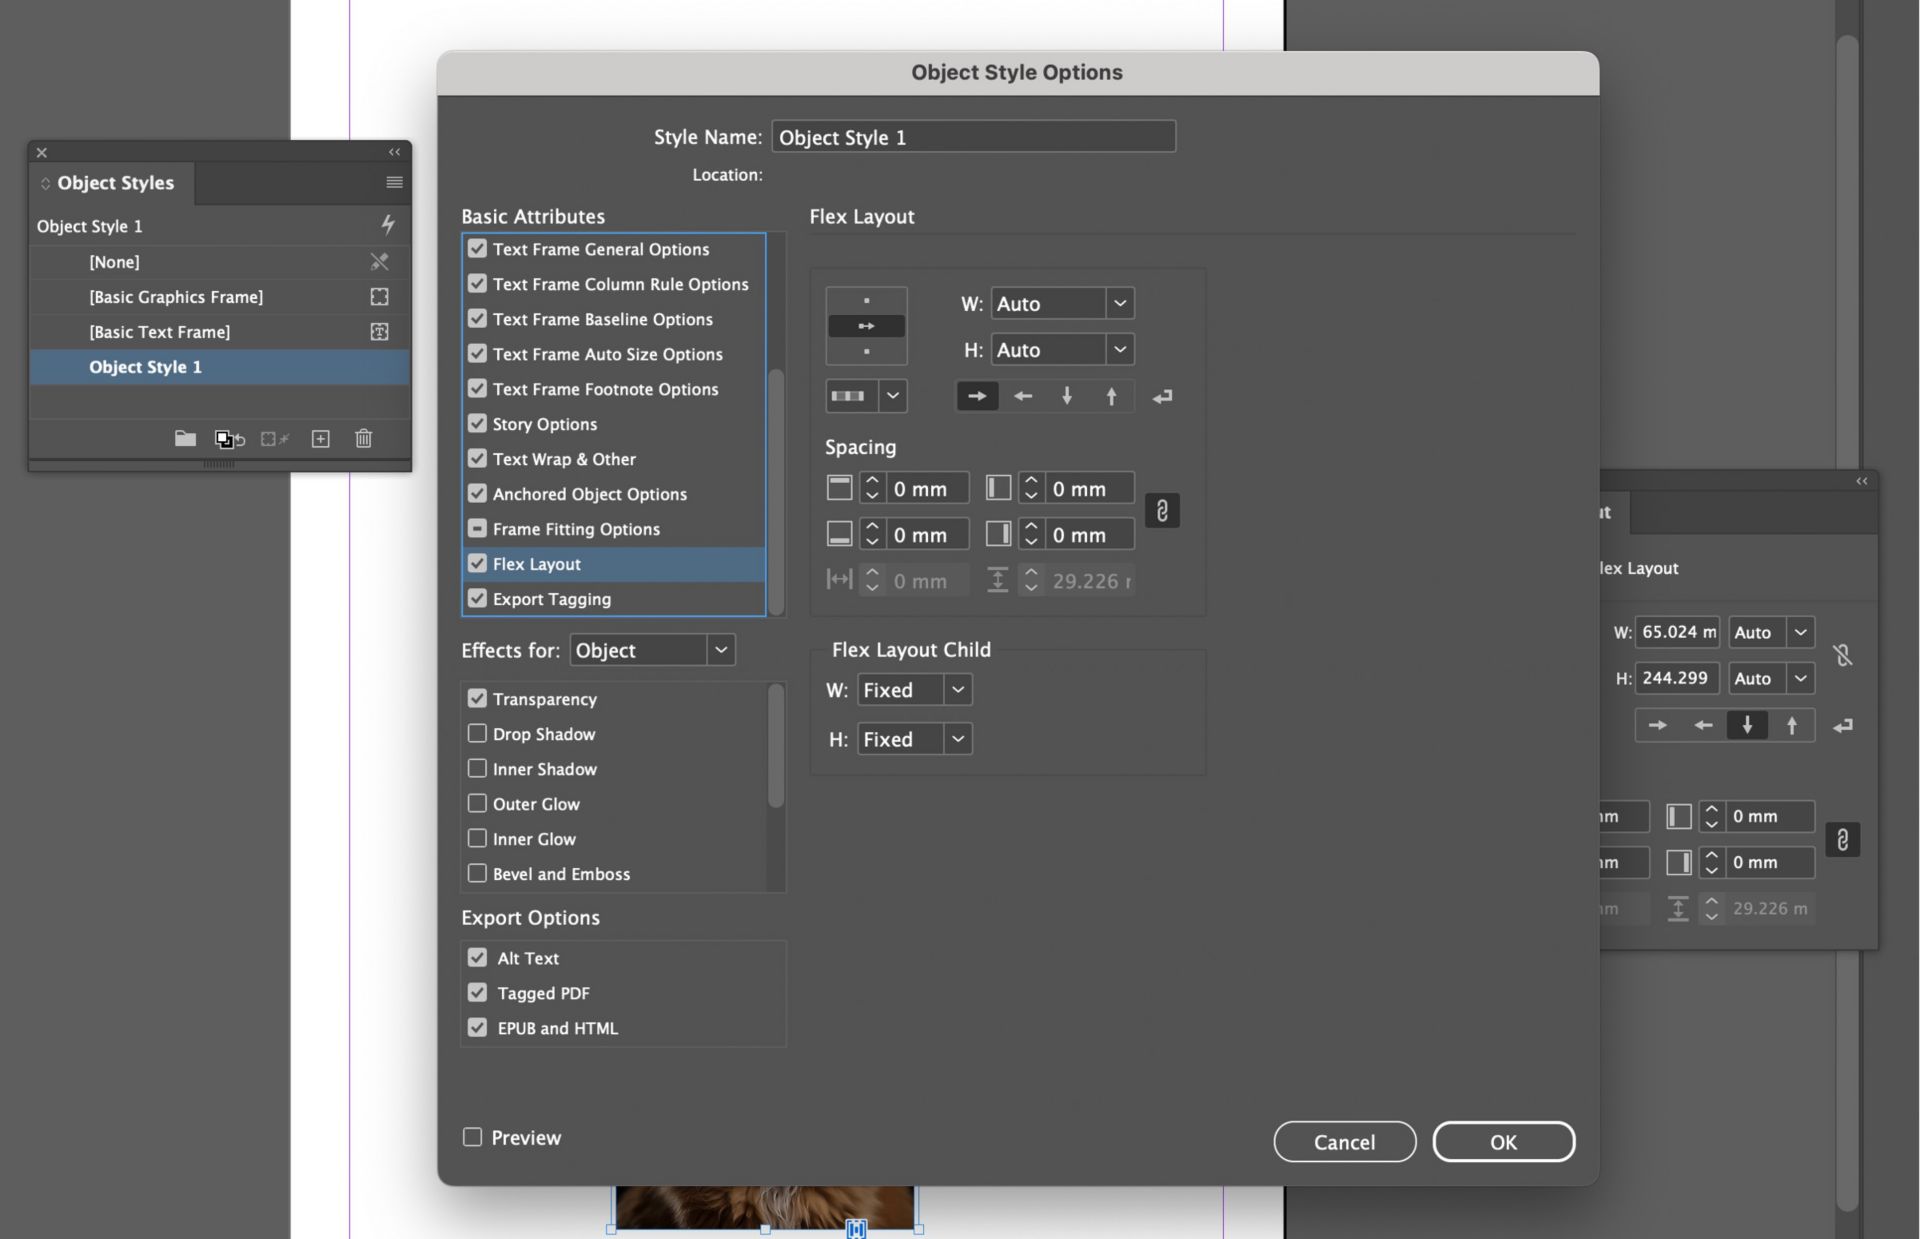Image resolution: width=1920 pixels, height=1239 pixels.
Task: Enable the Drop Shadow effect
Action: pyautogui.click(x=478, y=733)
